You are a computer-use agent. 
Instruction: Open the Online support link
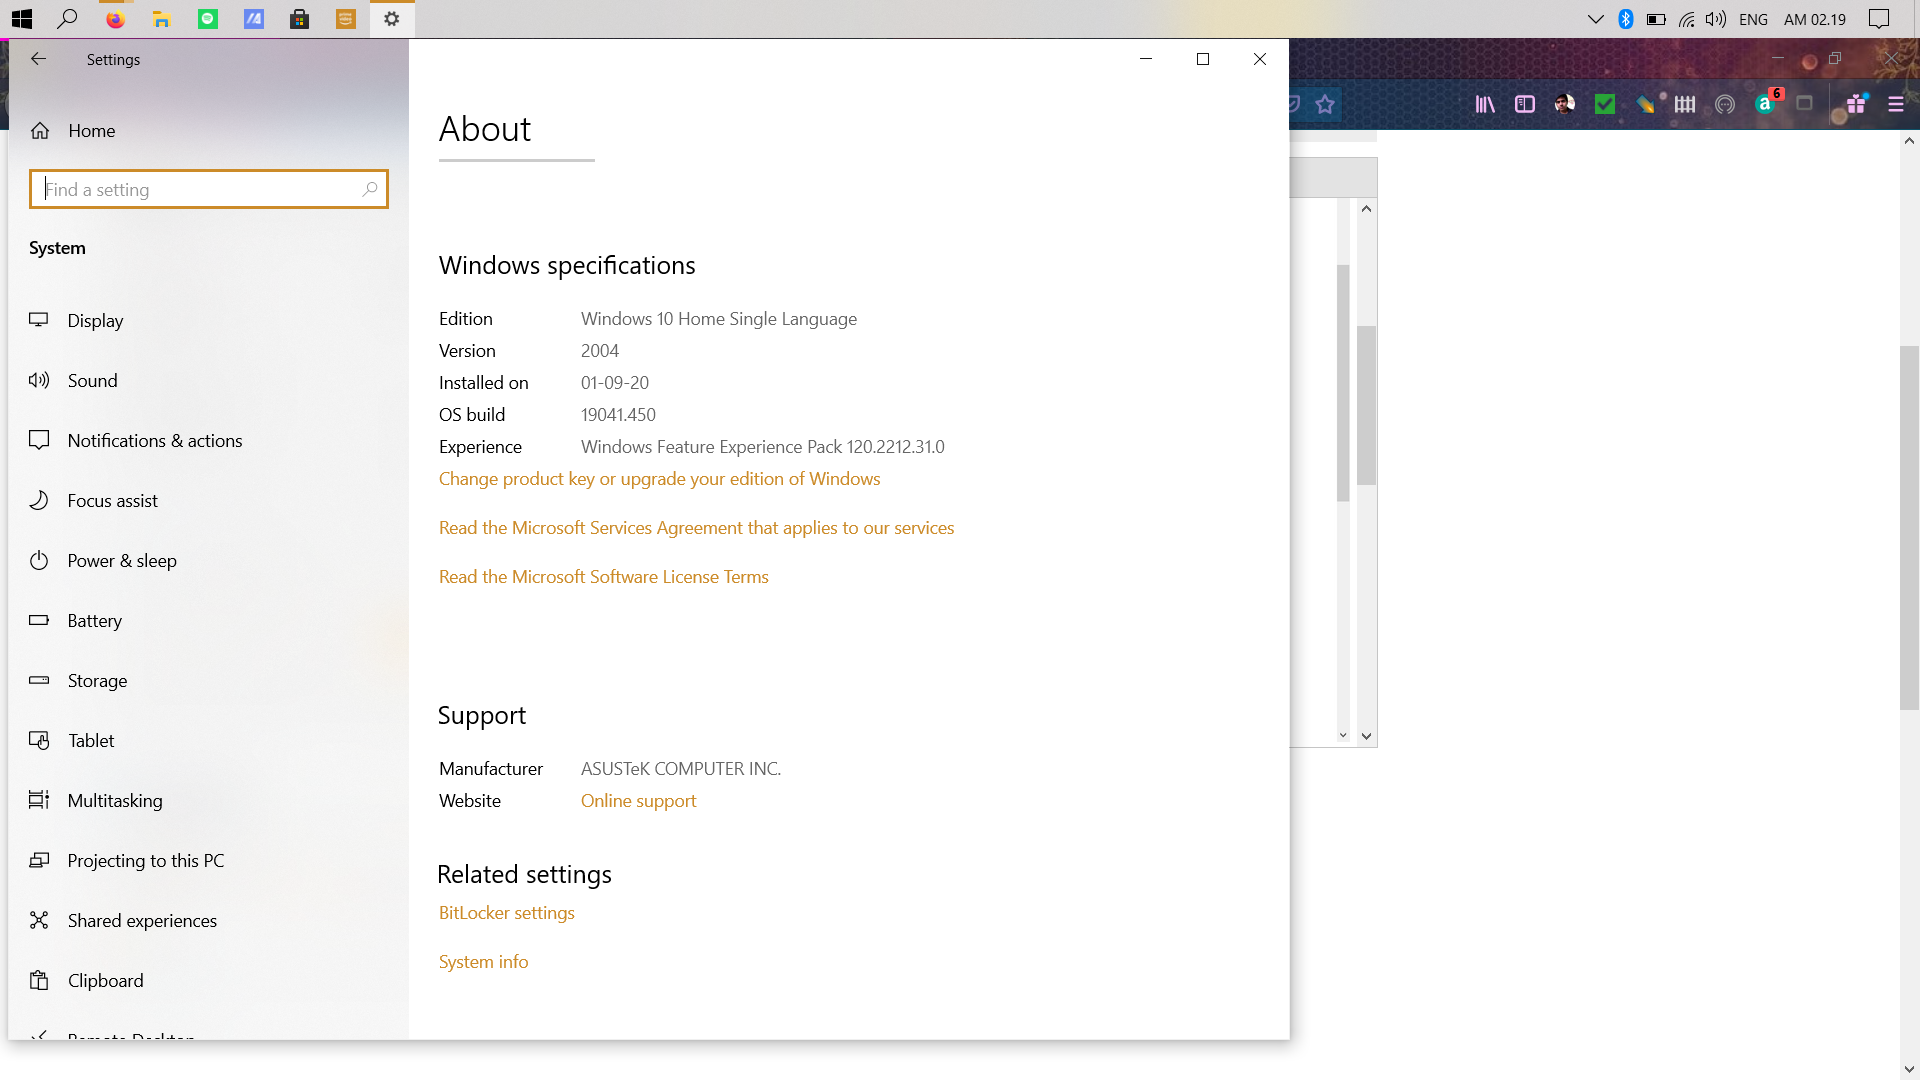click(x=638, y=801)
